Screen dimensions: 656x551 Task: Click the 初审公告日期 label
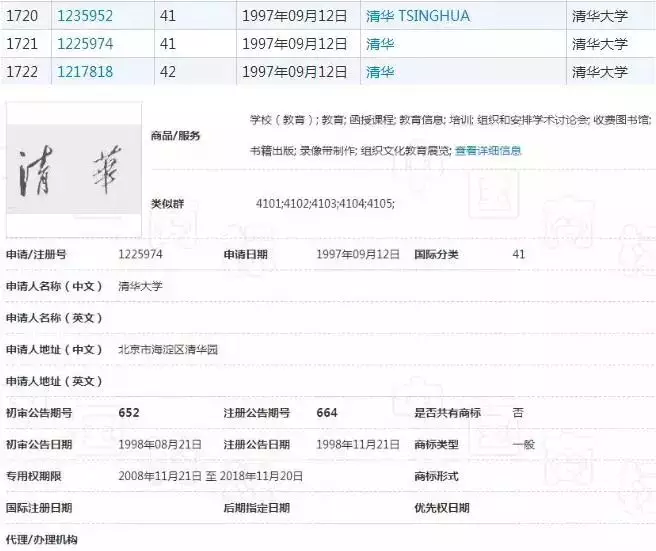coord(39,444)
